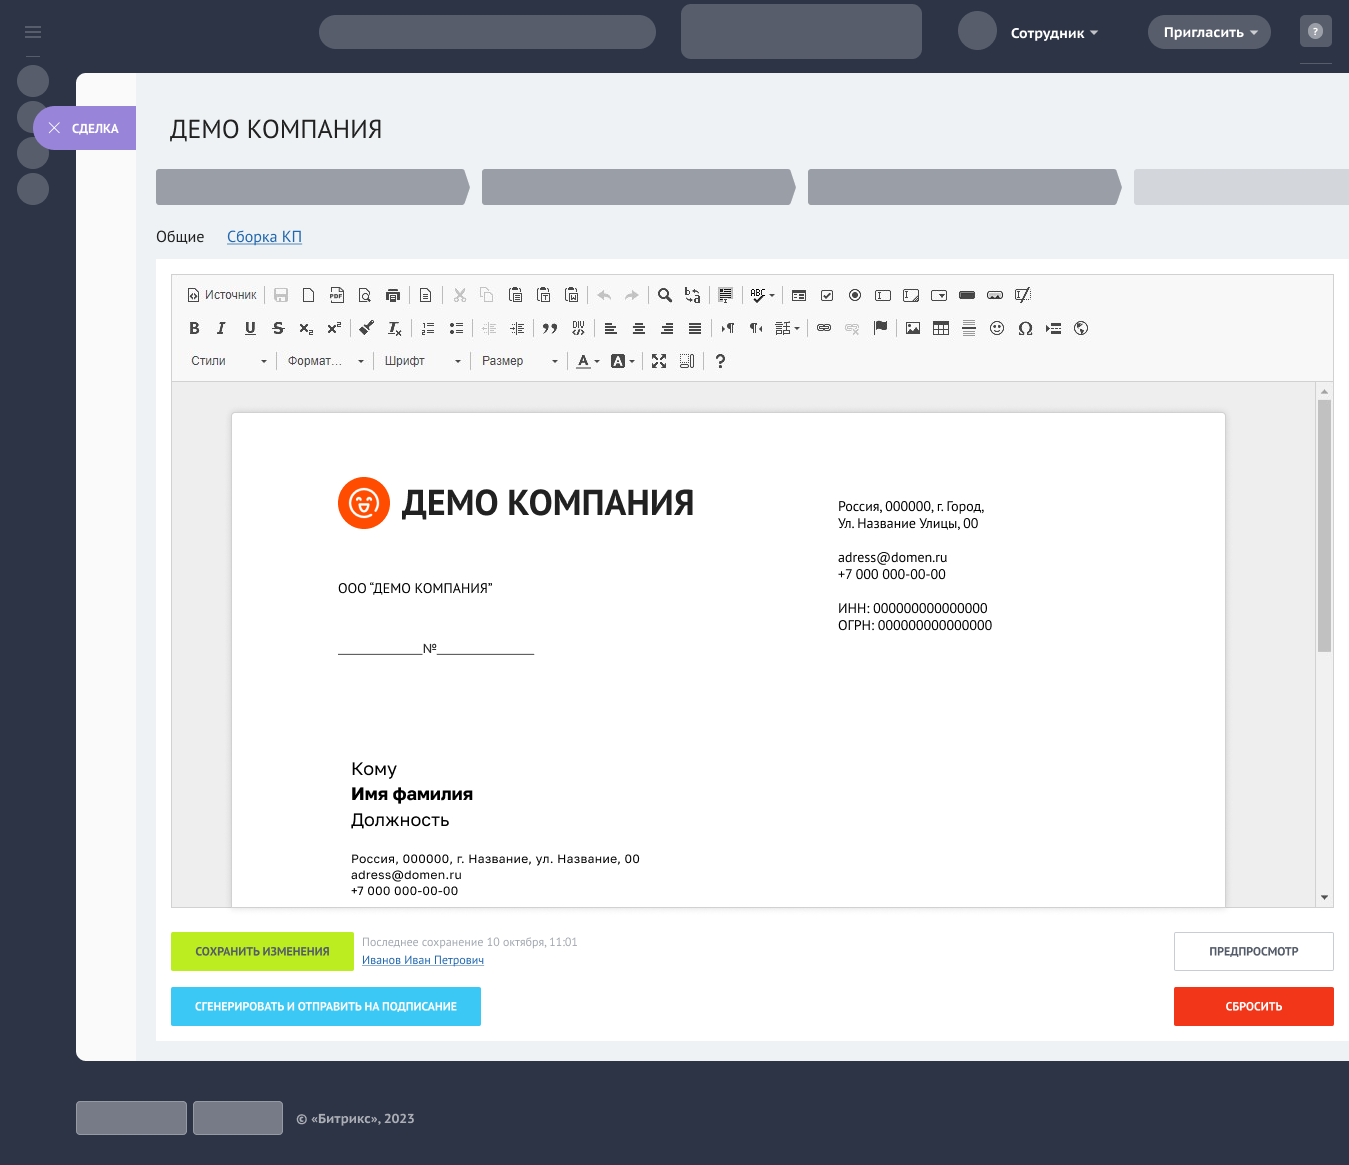
Task: Insert a radio button form field
Action: [855, 295]
